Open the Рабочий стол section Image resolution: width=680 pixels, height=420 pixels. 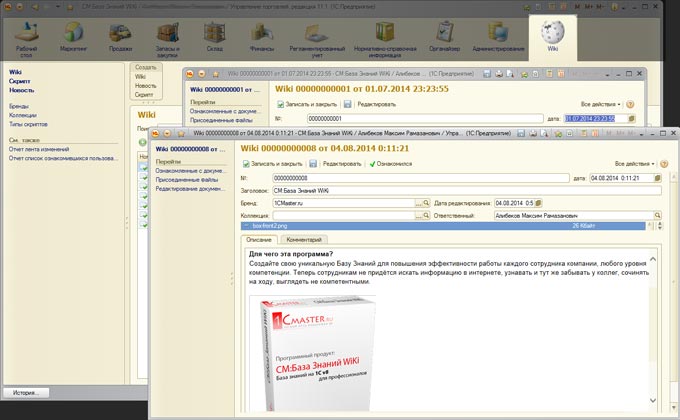pos(26,39)
